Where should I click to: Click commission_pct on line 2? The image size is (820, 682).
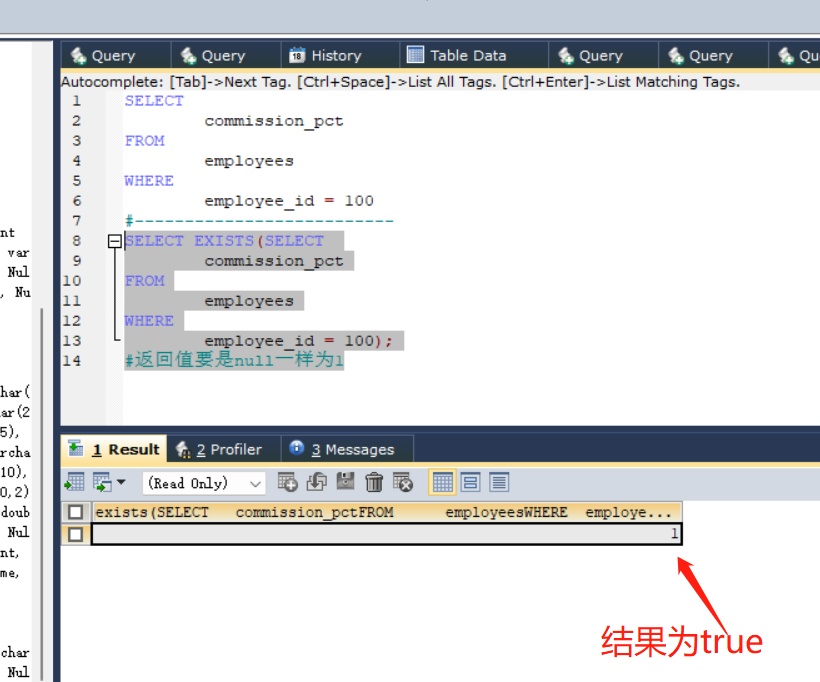point(274,121)
